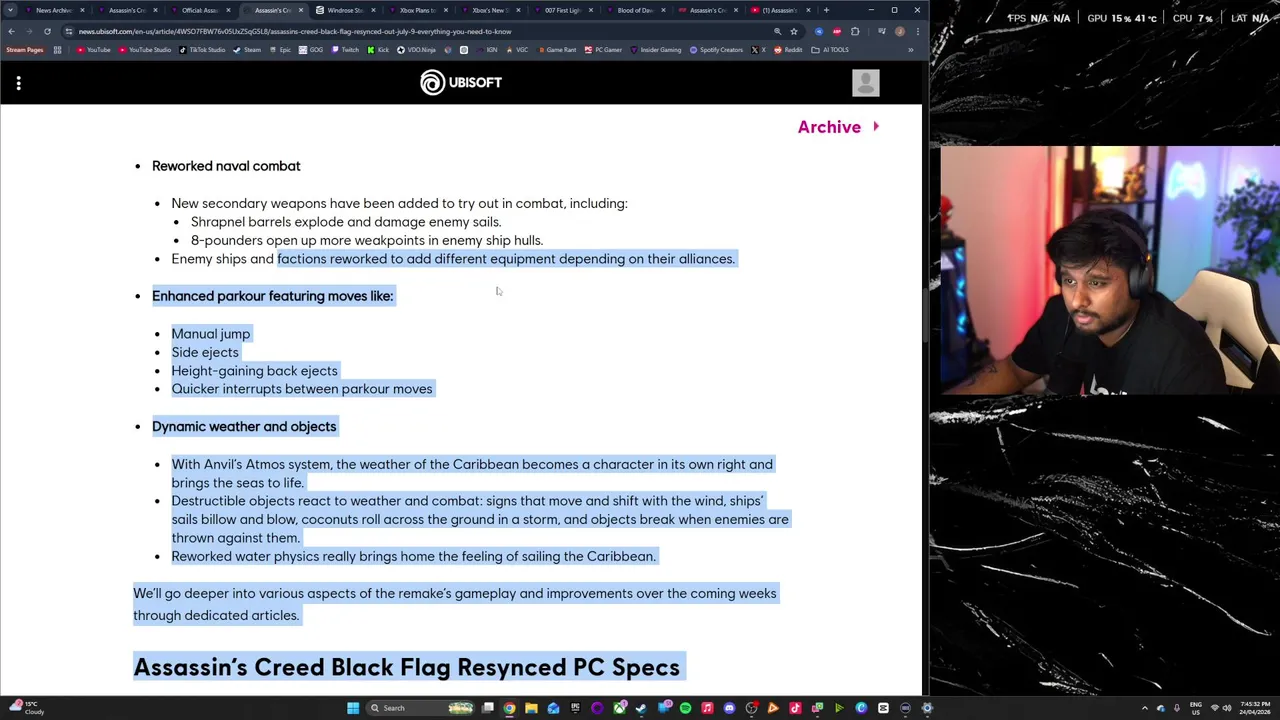The width and height of the screenshot is (1280, 720).
Task: Bookmark this page with the star icon
Action: [x=794, y=31]
